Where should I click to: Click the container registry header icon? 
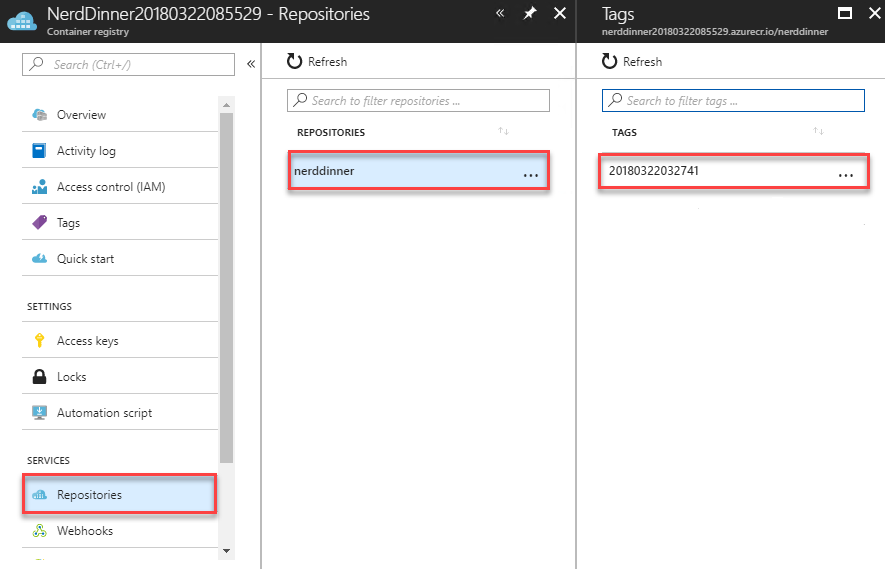point(22,21)
